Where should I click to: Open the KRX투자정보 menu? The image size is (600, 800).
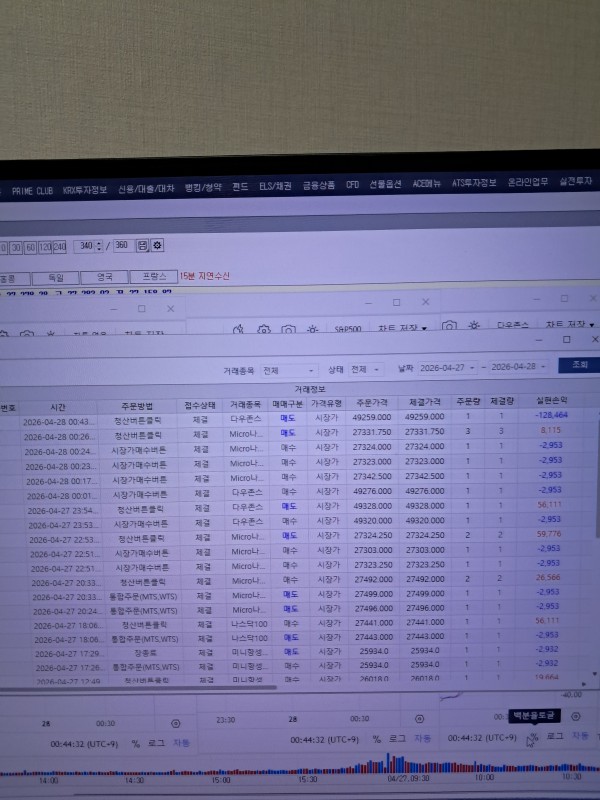85,190
